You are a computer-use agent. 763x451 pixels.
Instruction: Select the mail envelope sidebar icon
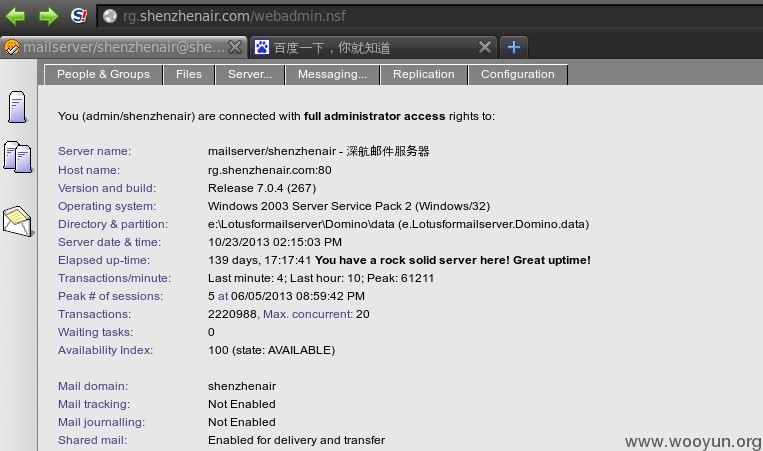point(18,221)
